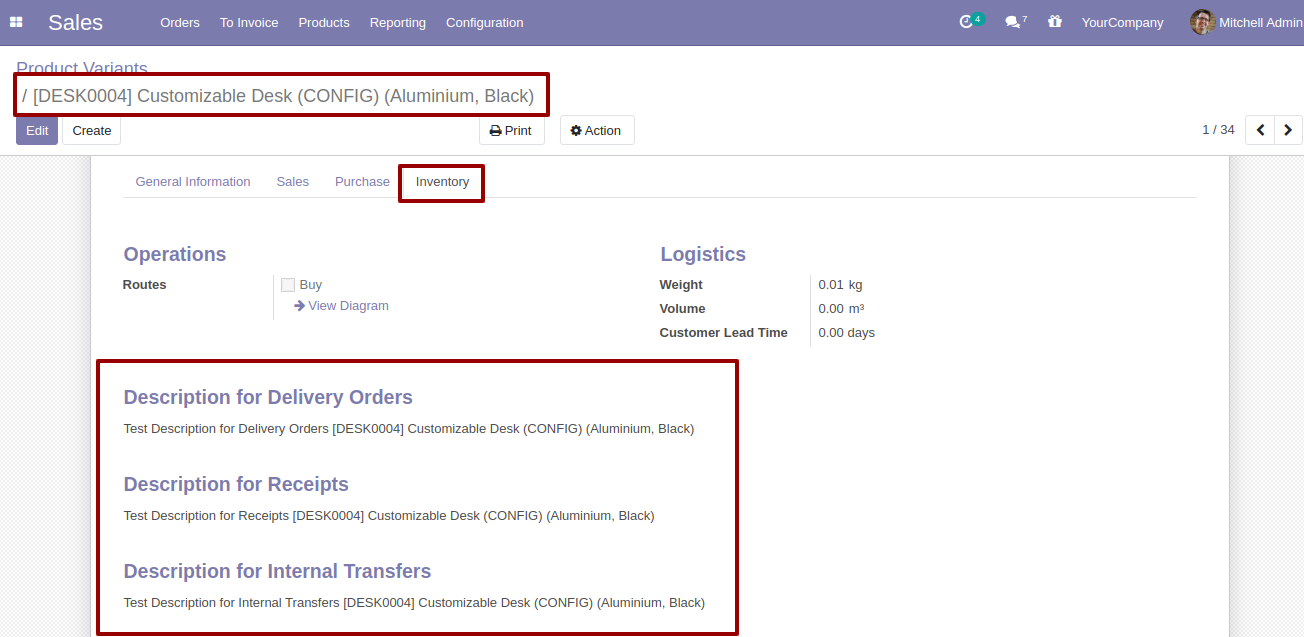The image size is (1304, 637).
Task: Switch to General Information tab
Action: [193, 182]
